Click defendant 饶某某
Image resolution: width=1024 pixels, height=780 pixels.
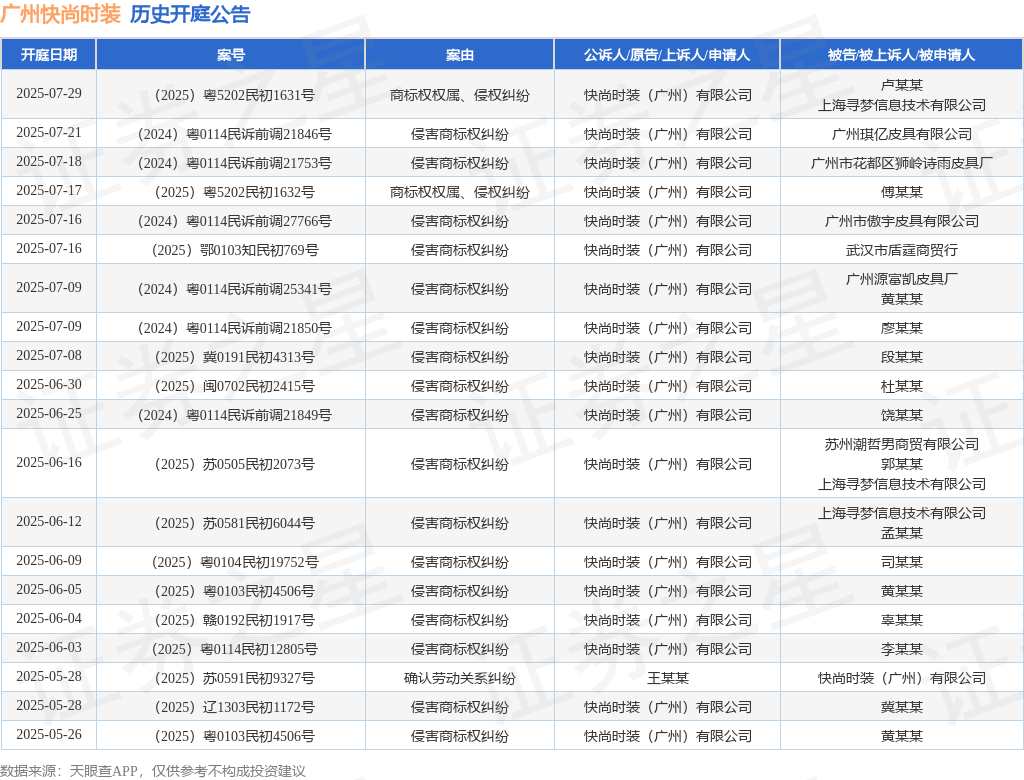[902, 415]
